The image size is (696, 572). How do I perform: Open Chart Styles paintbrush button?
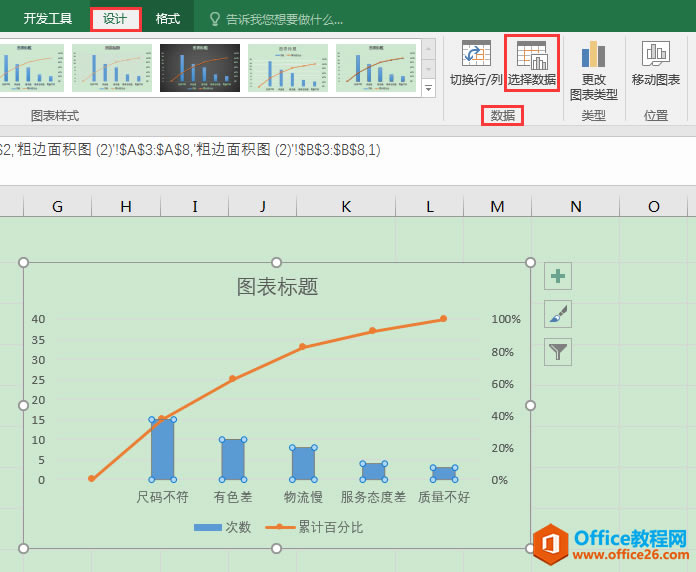[x=558, y=314]
